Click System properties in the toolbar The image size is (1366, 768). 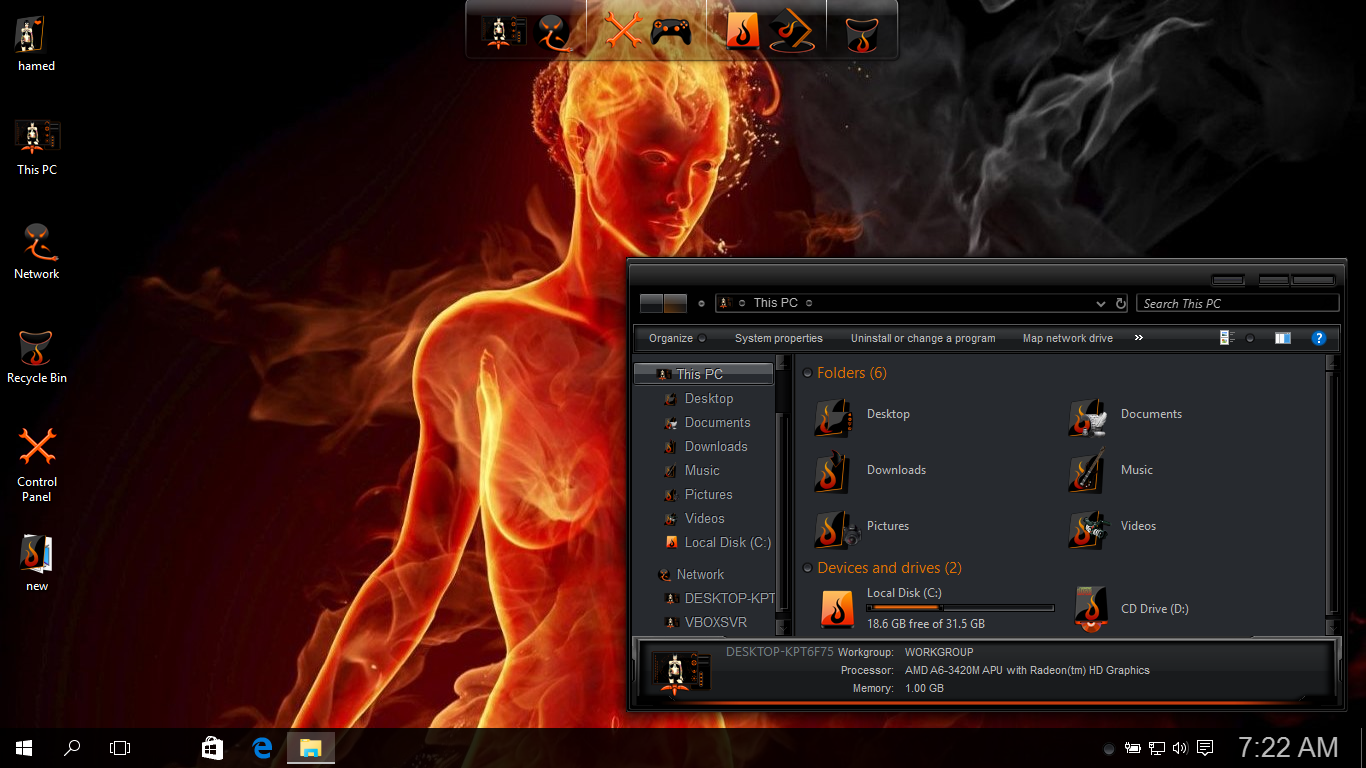pyautogui.click(x=778, y=338)
